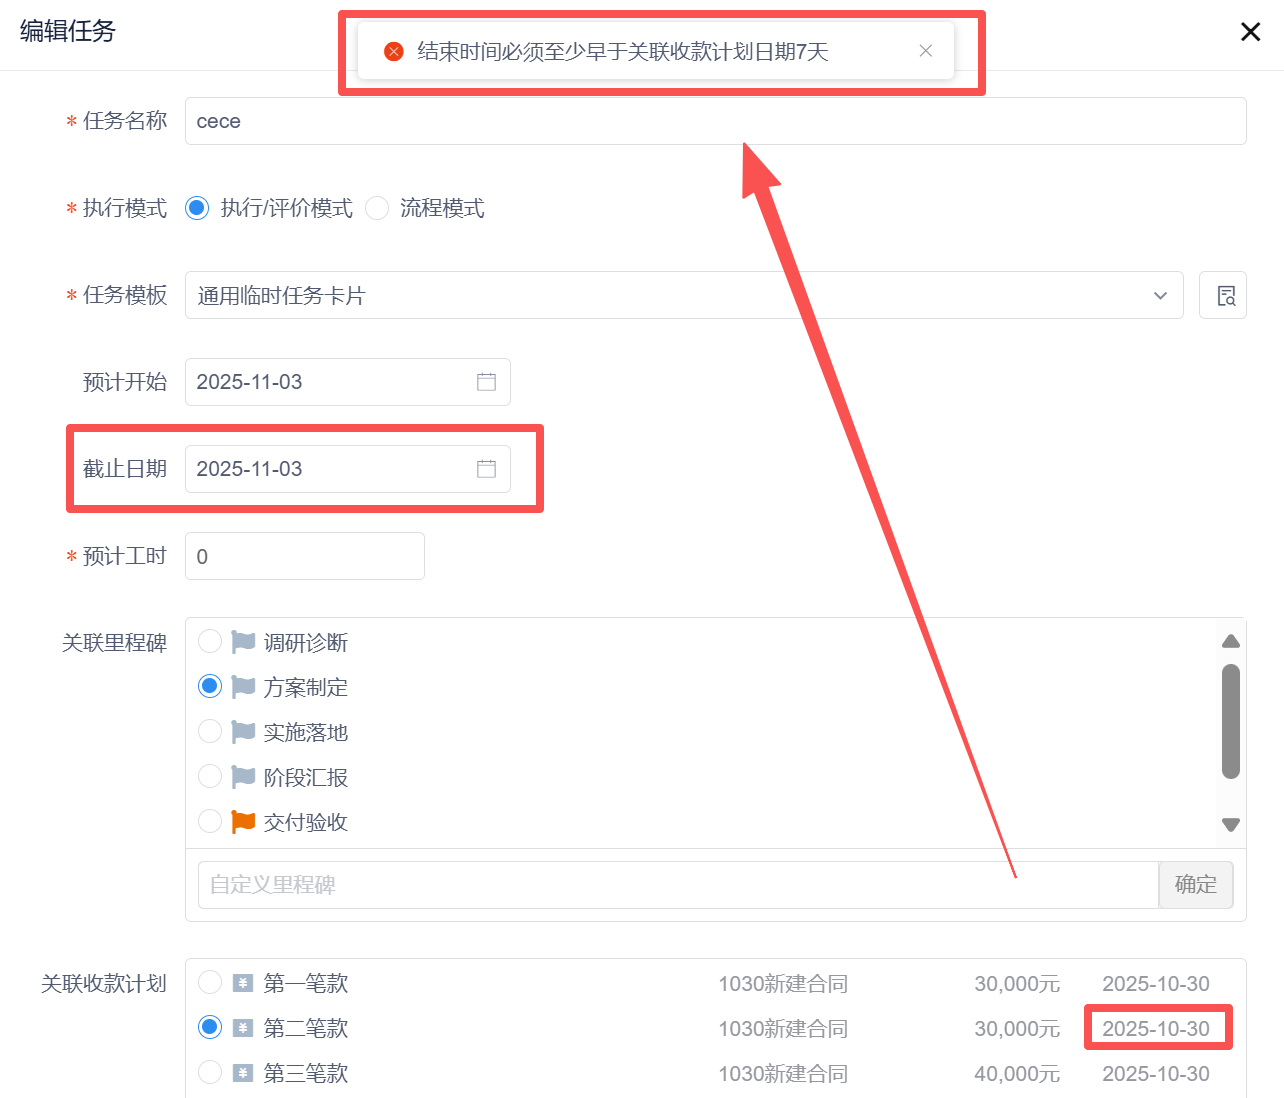Select the 实施落地 milestone radio
This screenshot has height=1098, width=1284.
point(210,732)
